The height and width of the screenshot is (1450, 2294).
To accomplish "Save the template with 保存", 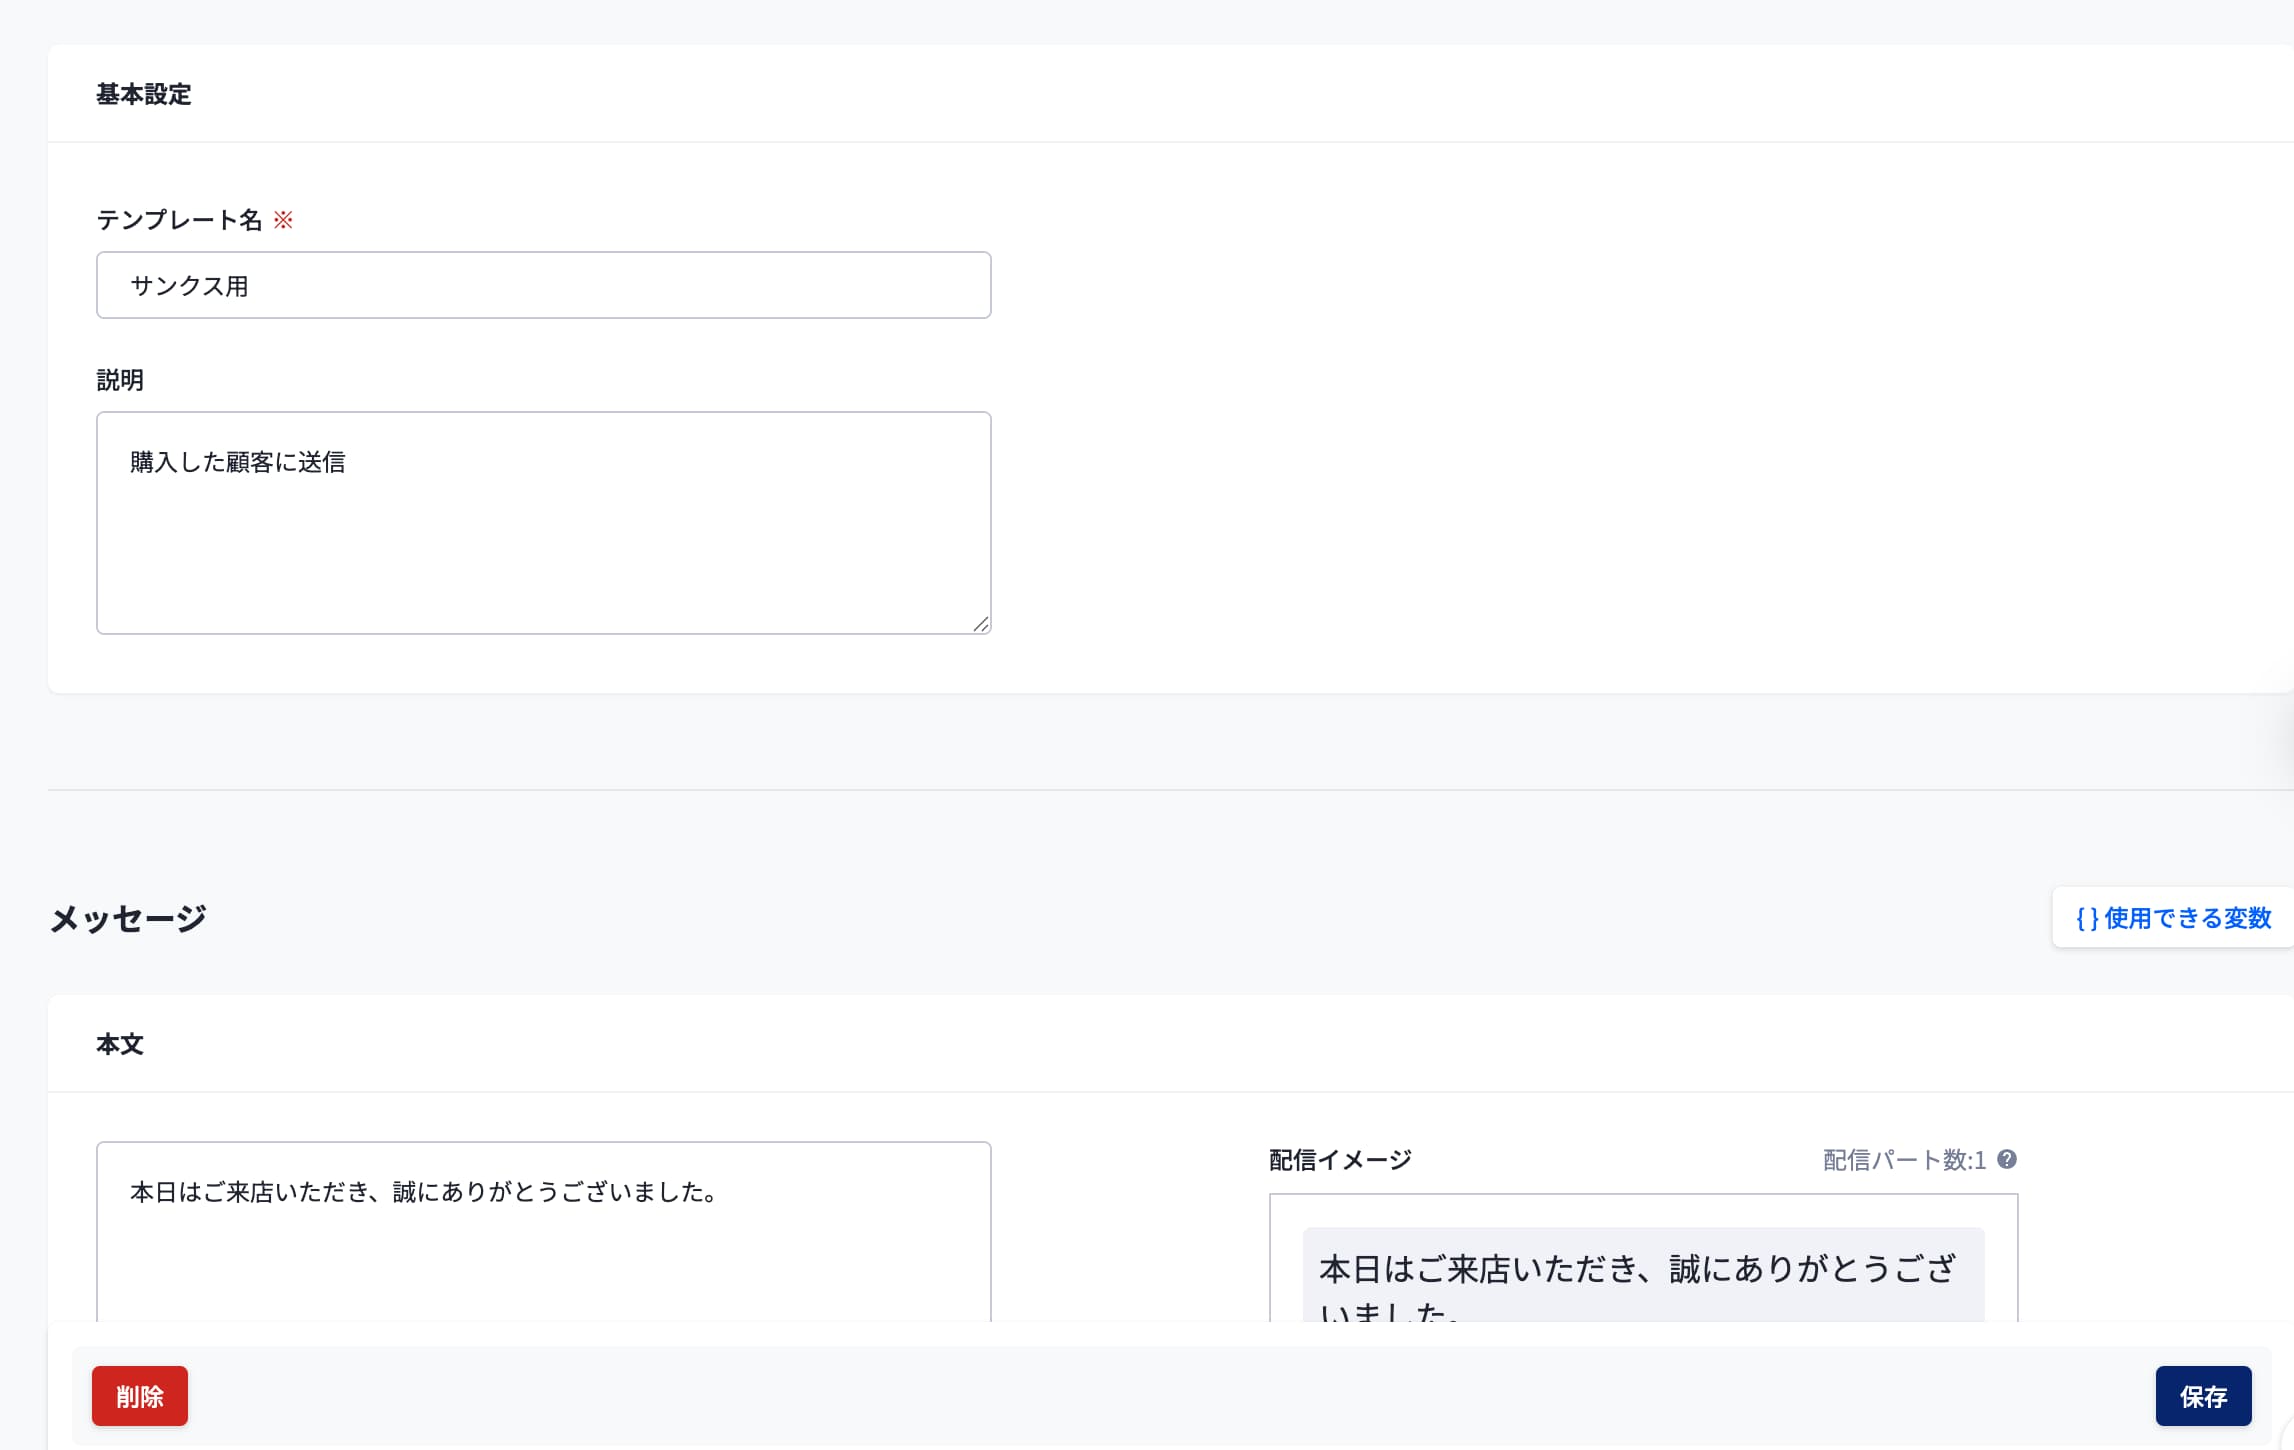I will click(2202, 1396).
